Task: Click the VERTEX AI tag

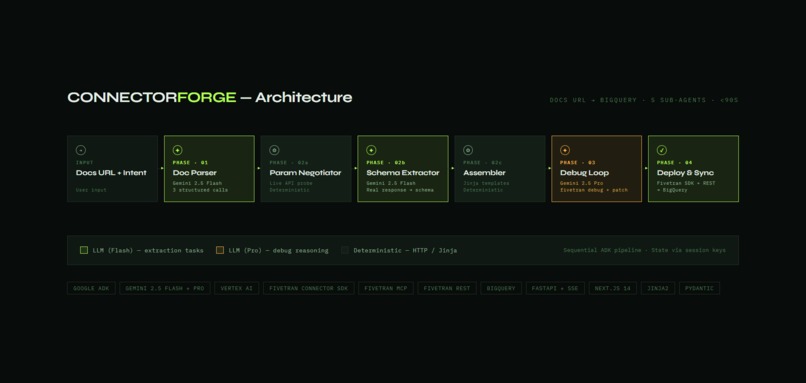Action: click(x=236, y=288)
